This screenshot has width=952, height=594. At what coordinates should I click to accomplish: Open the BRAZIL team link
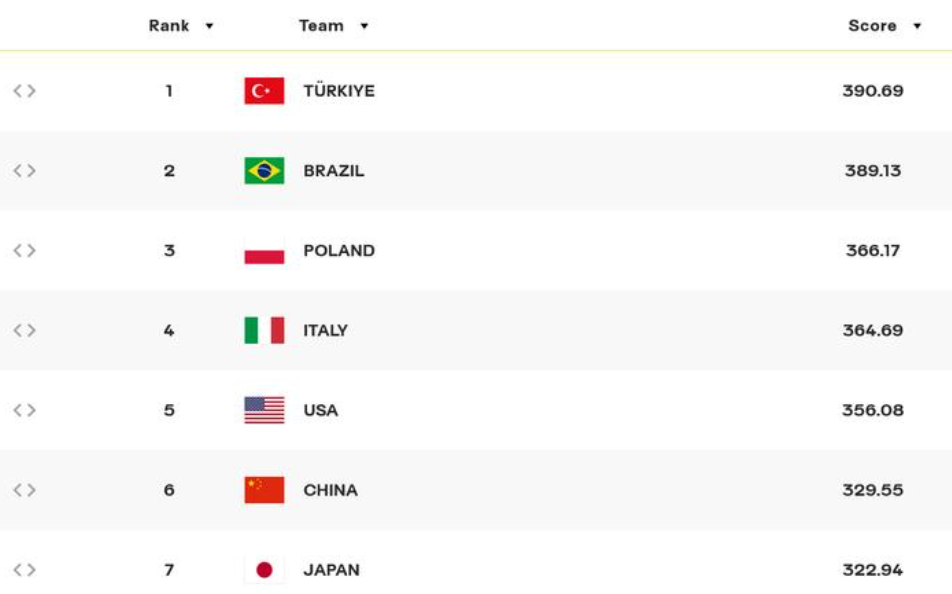[x=334, y=171]
